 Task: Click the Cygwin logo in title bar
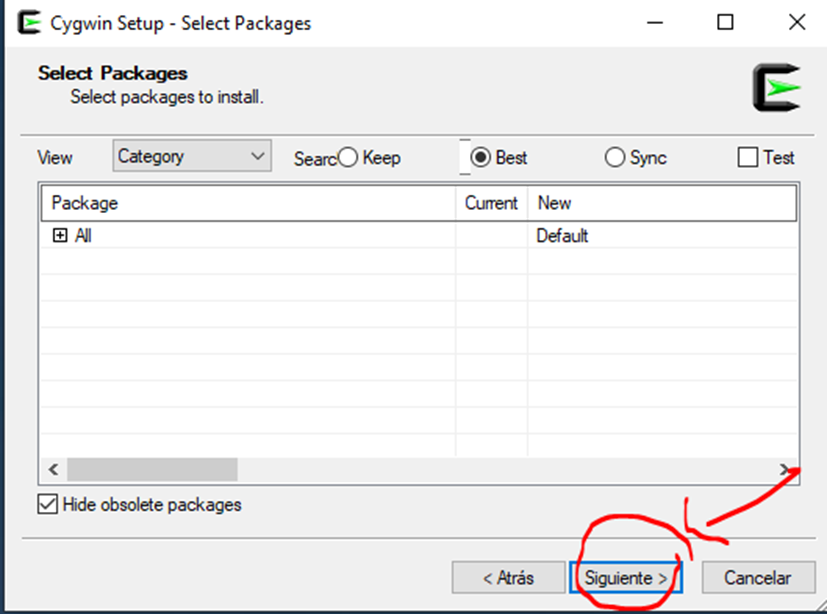(x=29, y=23)
